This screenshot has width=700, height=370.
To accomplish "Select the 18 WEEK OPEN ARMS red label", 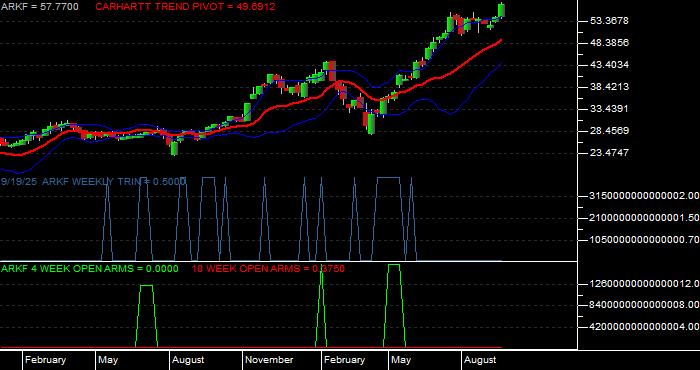I will (268, 269).
